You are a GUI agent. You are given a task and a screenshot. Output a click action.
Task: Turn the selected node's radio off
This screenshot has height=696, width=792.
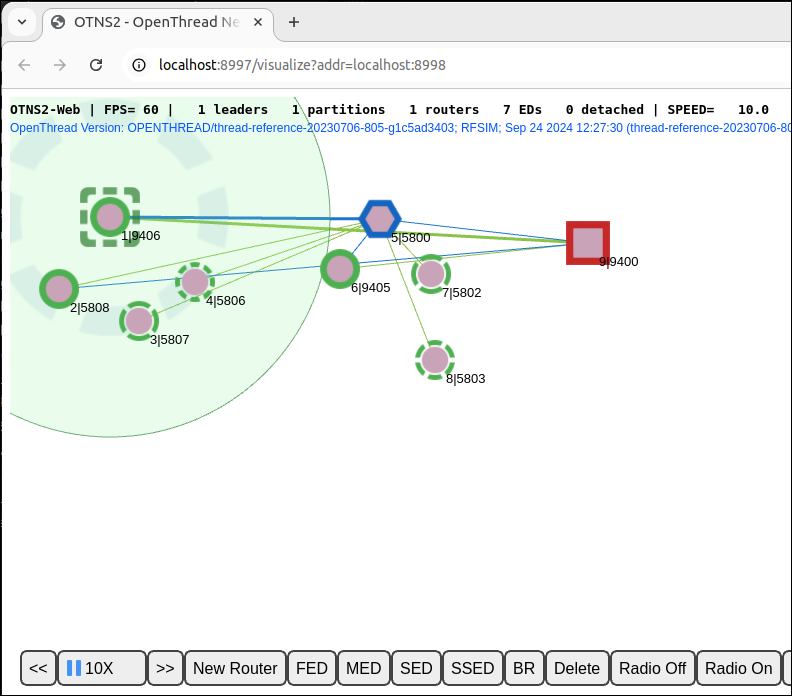(x=652, y=668)
